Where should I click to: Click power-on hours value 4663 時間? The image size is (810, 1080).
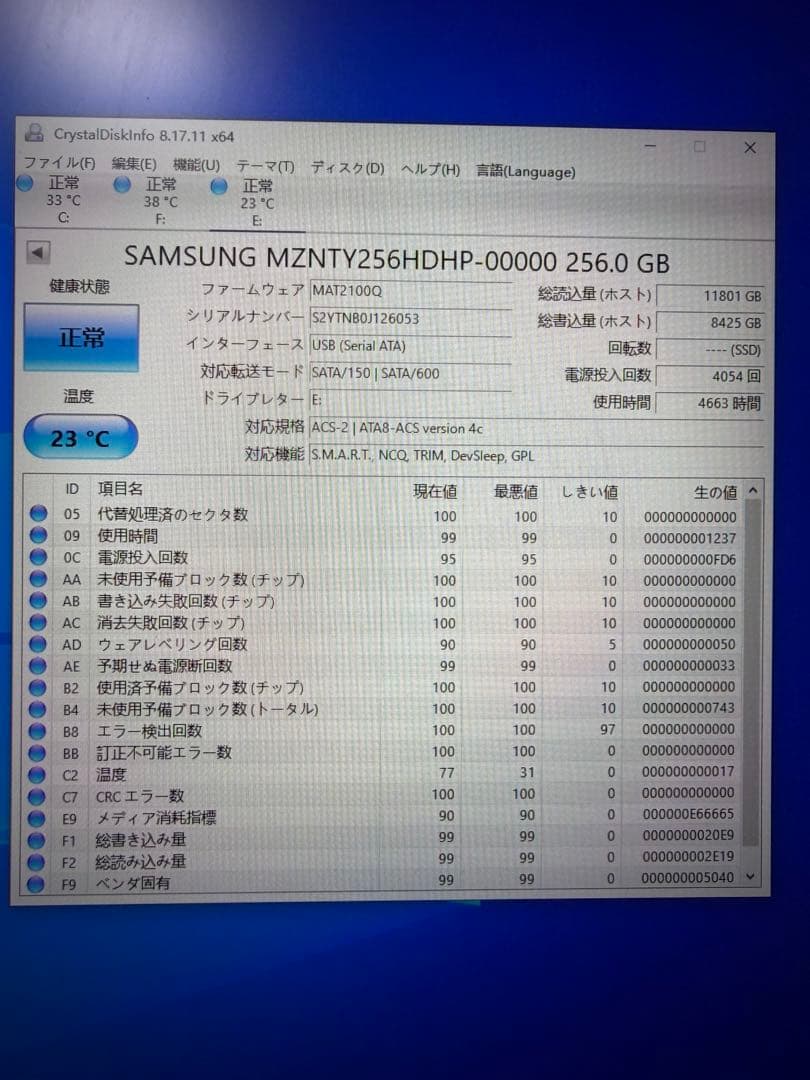[x=709, y=403]
